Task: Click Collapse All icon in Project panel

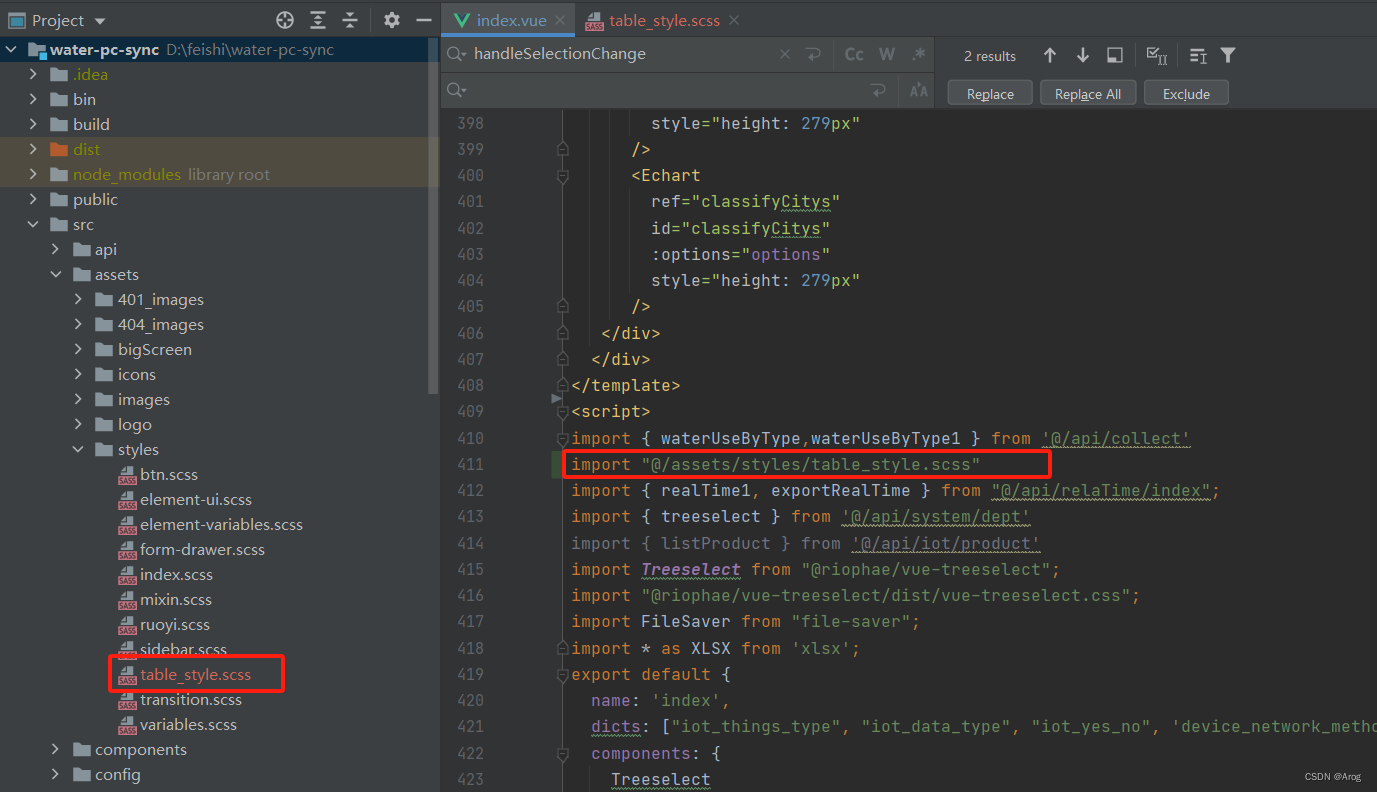Action: (350, 20)
